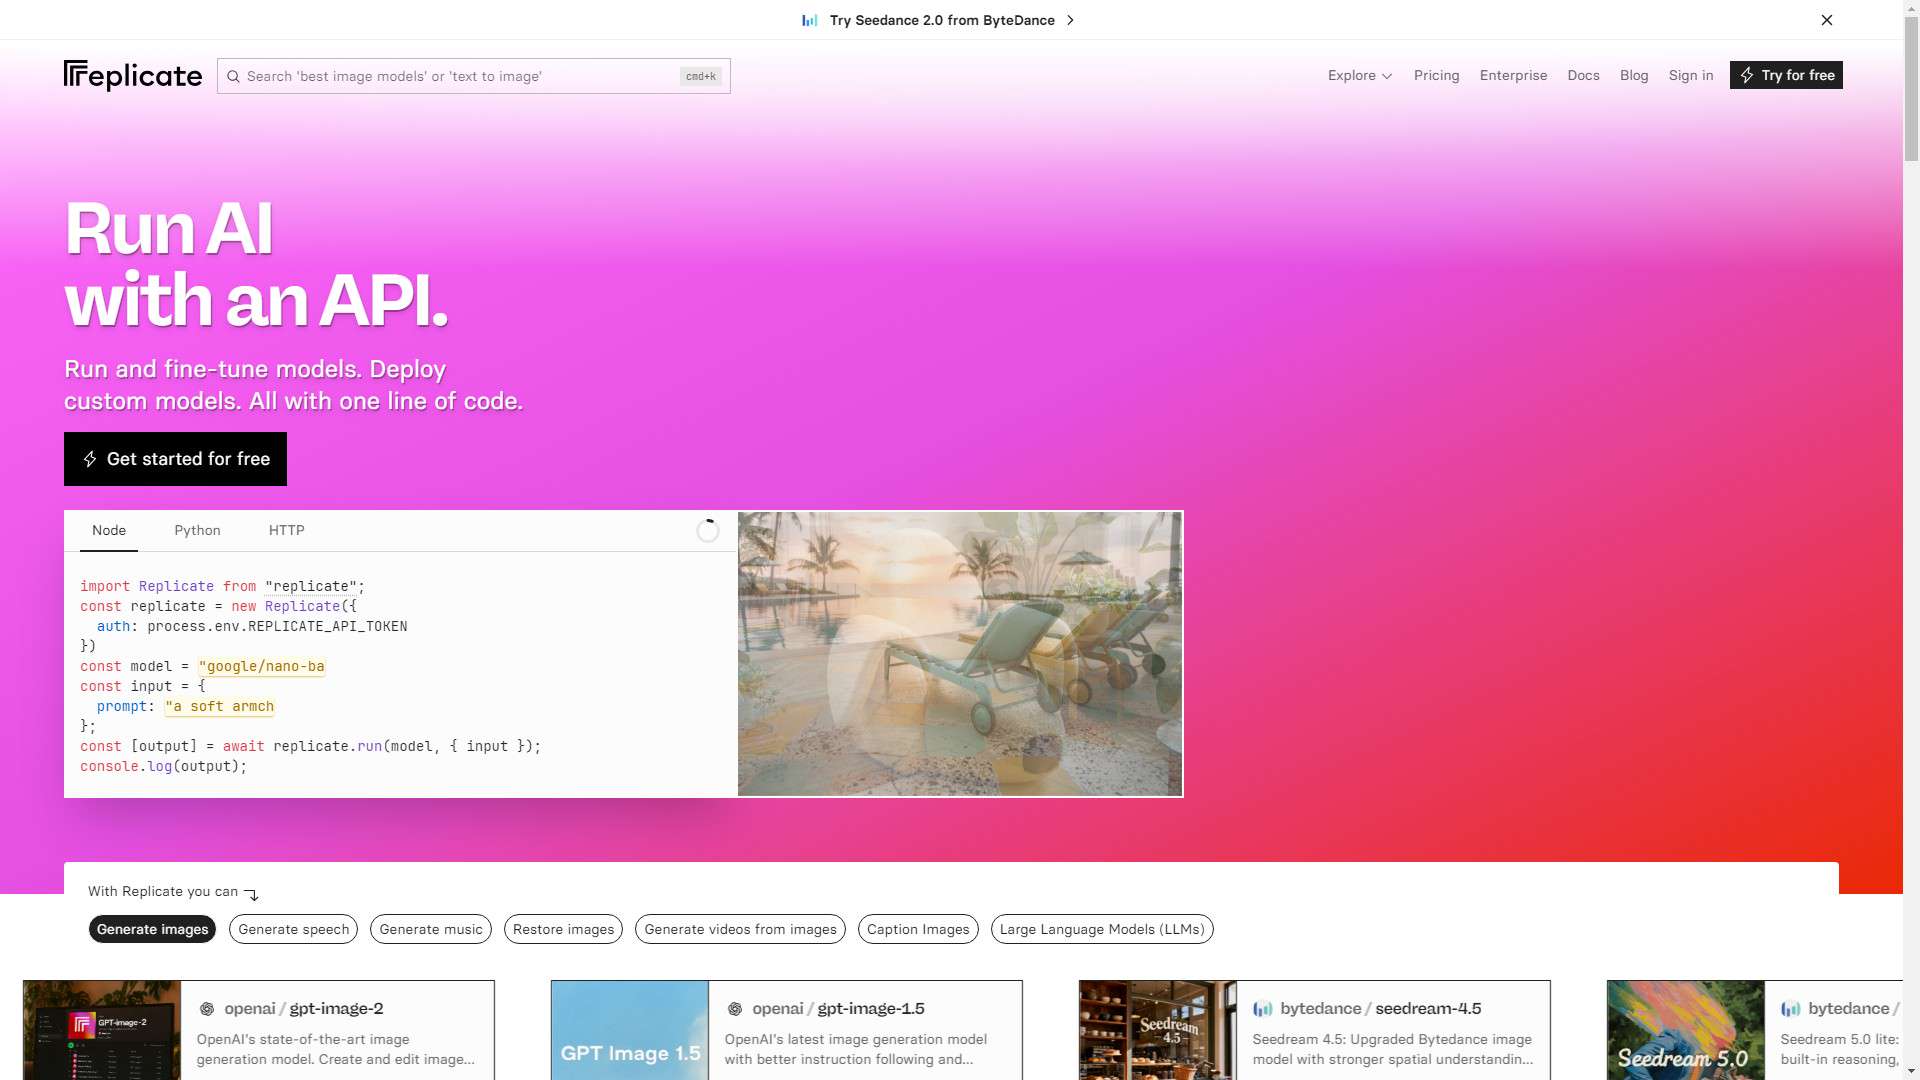Click the Try for free button
The image size is (1920, 1080).
(x=1786, y=75)
